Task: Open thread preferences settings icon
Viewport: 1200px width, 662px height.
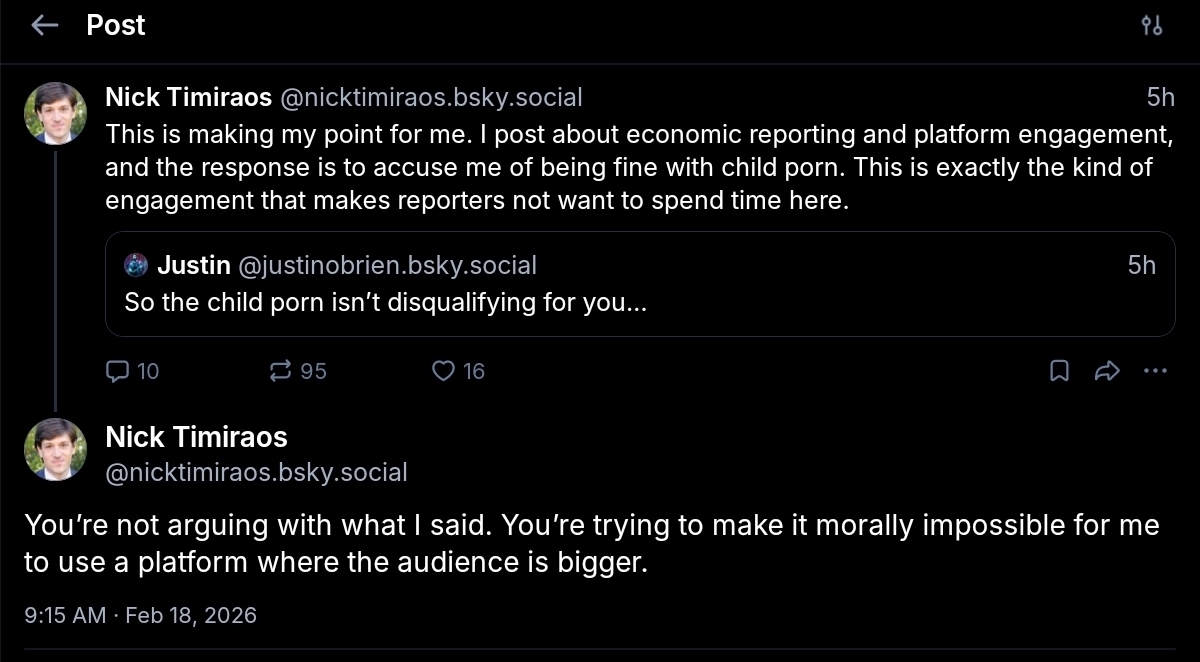Action: point(1152,26)
